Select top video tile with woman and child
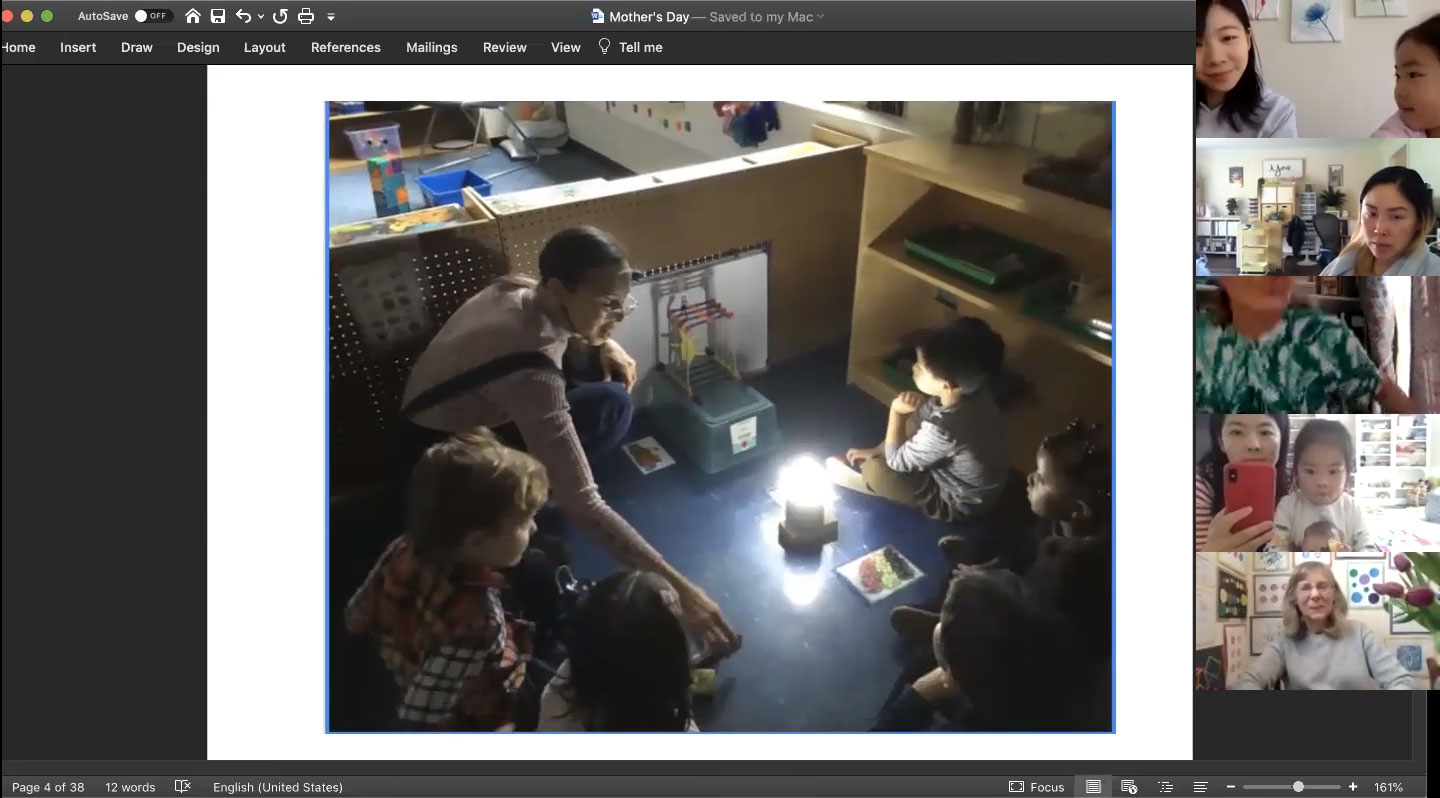This screenshot has height=798, width=1440. [x=1317, y=69]
